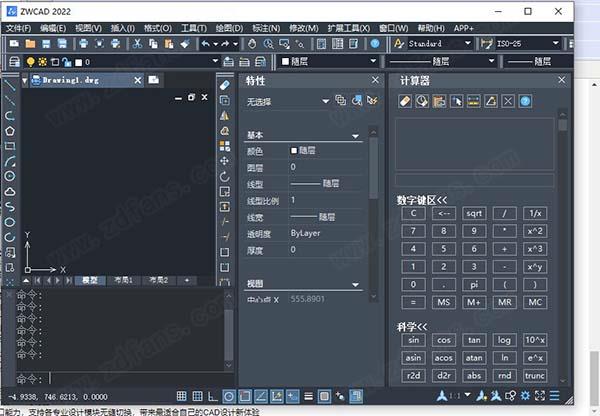This screenshot has width=600, height=416.
Task: Toggle layer lock padlock icon
Action: 67,62
